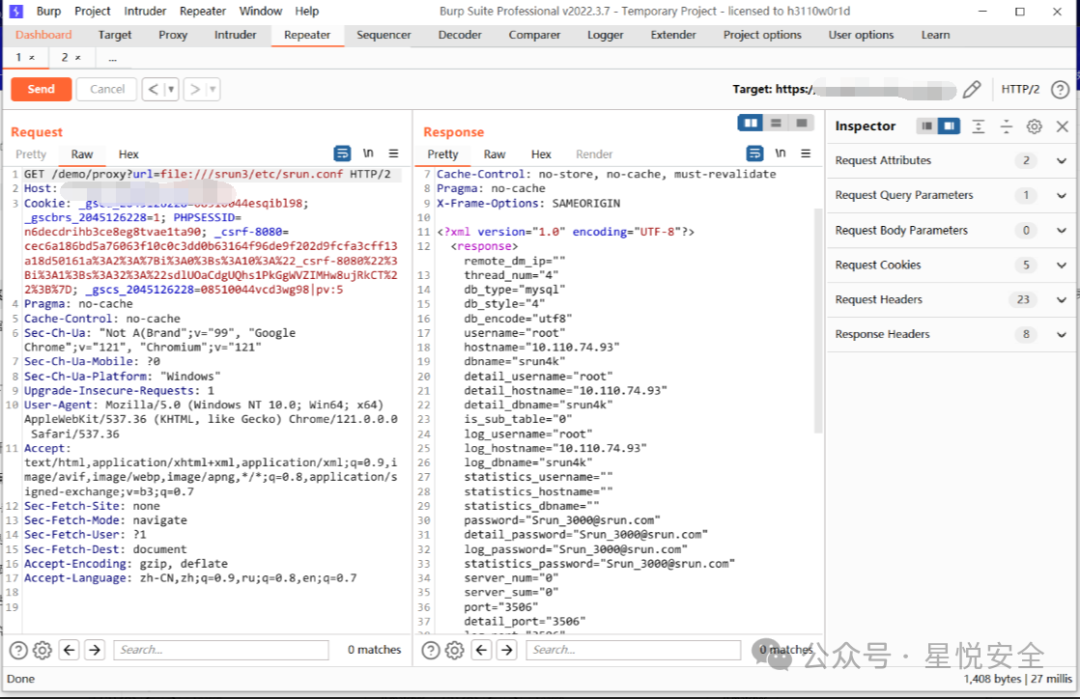Click the Cancel button

(x=107, y=89)
